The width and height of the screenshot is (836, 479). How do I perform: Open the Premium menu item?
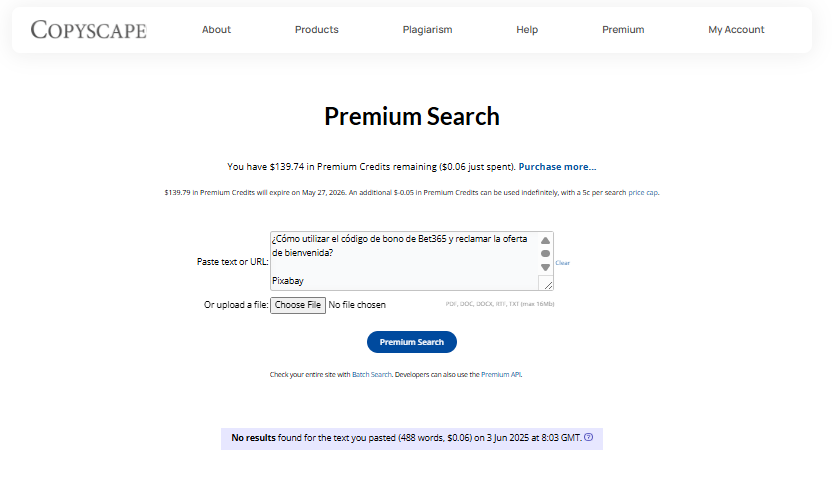point(623,30)
